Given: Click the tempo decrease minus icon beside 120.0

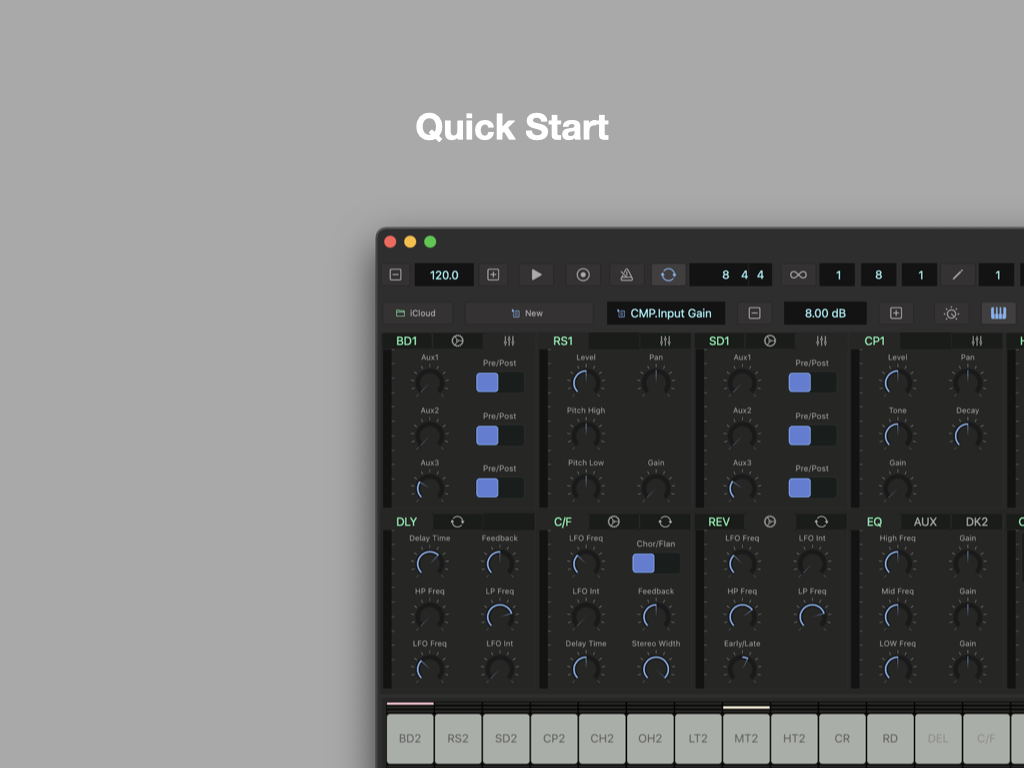Looking at the screenshot, I should (x=396, y=275).
